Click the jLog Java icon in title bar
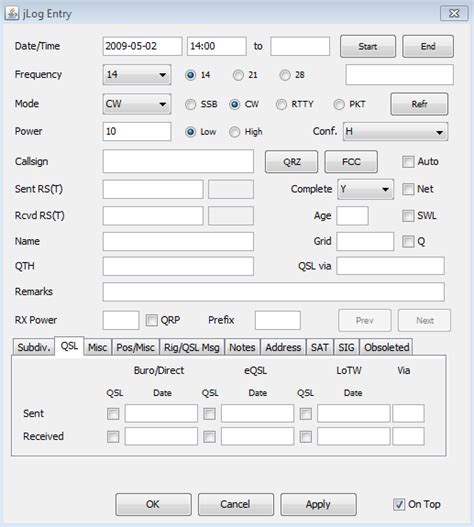This screenshot has width=474, height=527. tap(12, 13)
